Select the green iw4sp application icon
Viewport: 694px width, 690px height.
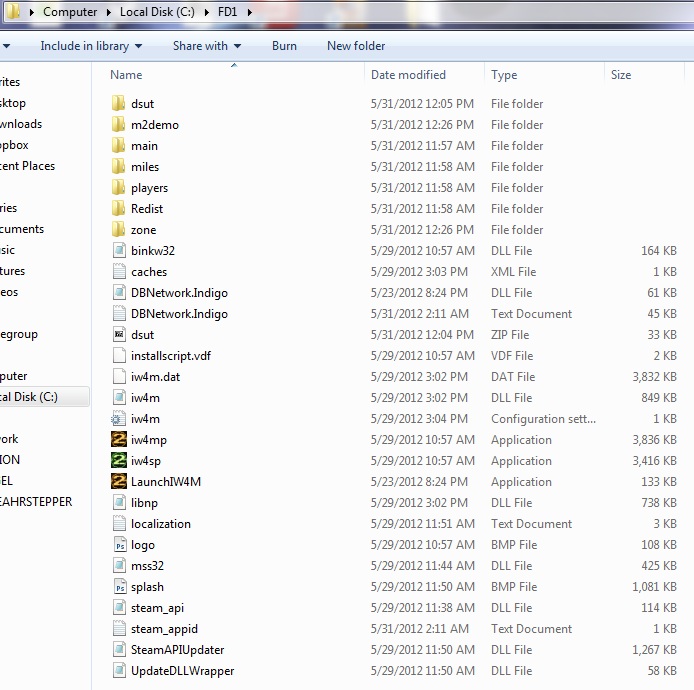(119, 460)
